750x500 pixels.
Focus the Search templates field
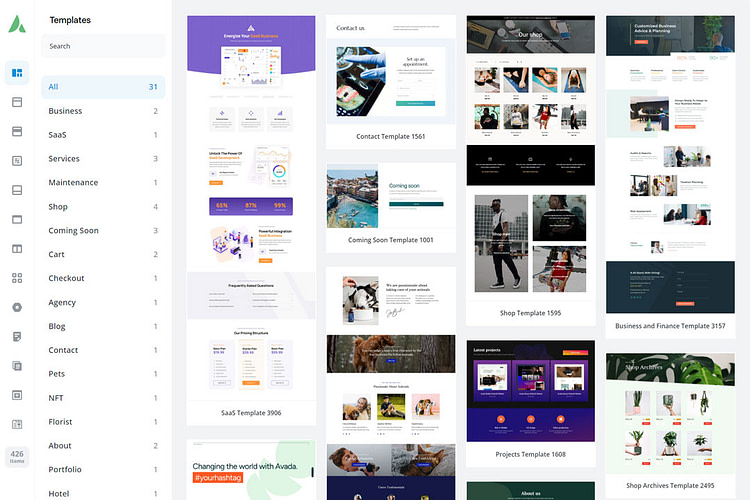click(103, 46)
